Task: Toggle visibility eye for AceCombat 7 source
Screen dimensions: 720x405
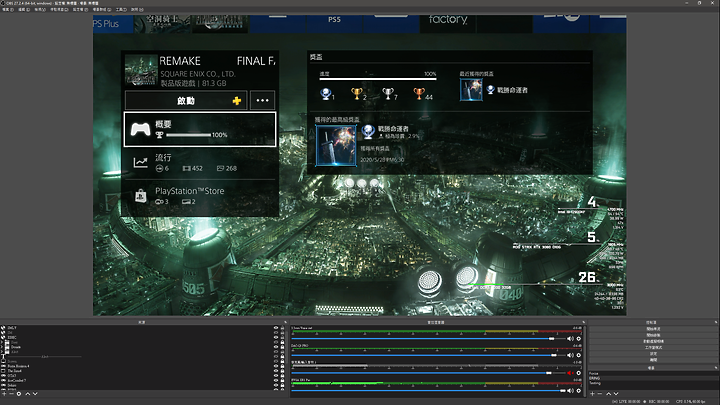Action: pos(276,381)
